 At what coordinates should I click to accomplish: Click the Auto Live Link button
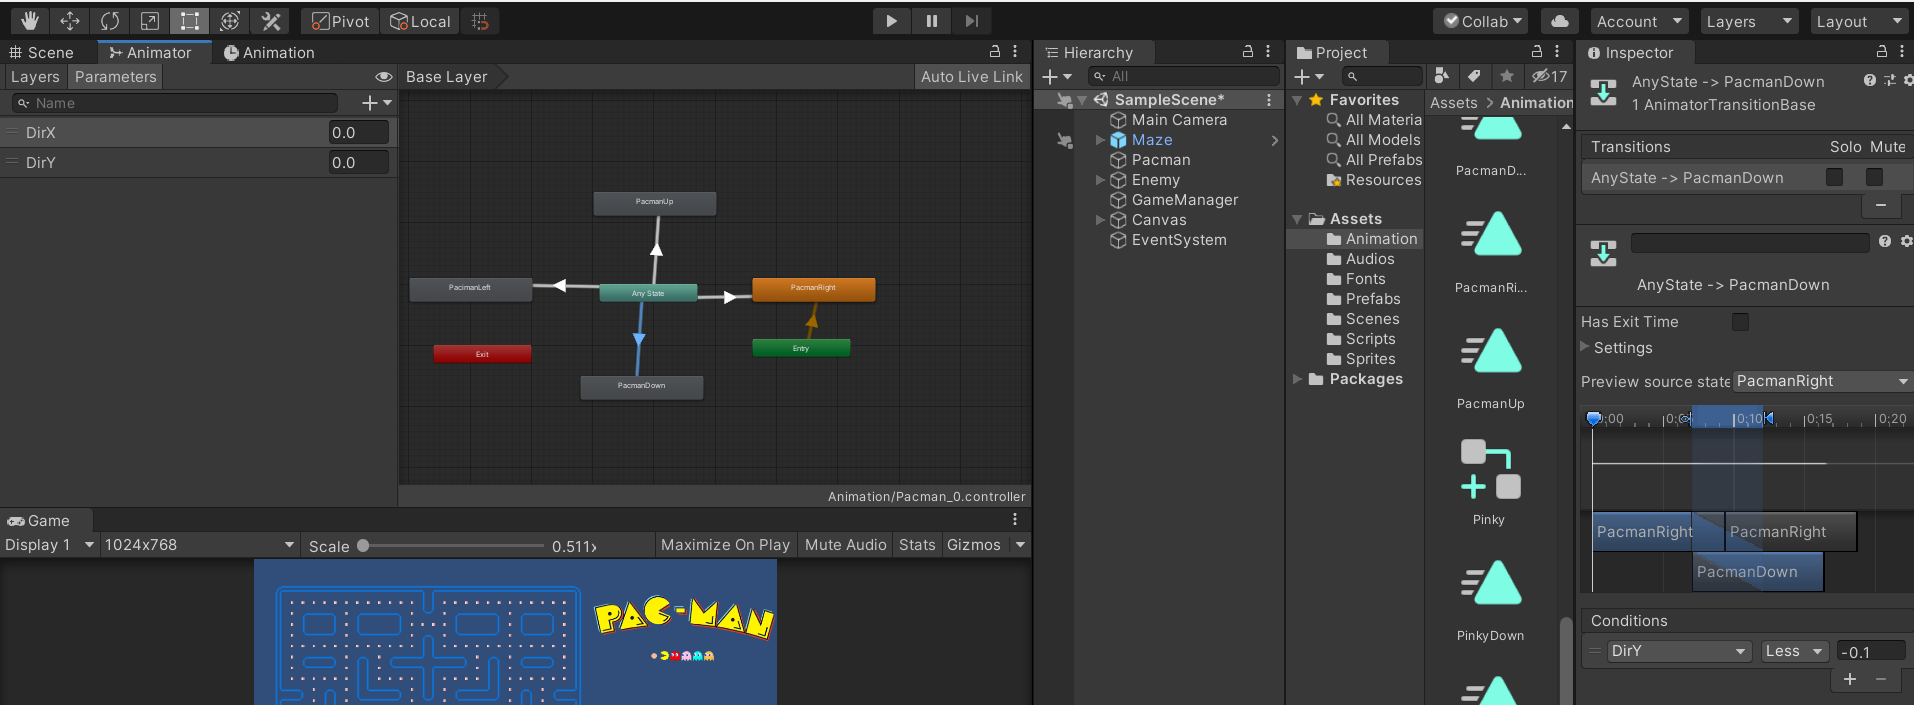click(971, 77)
